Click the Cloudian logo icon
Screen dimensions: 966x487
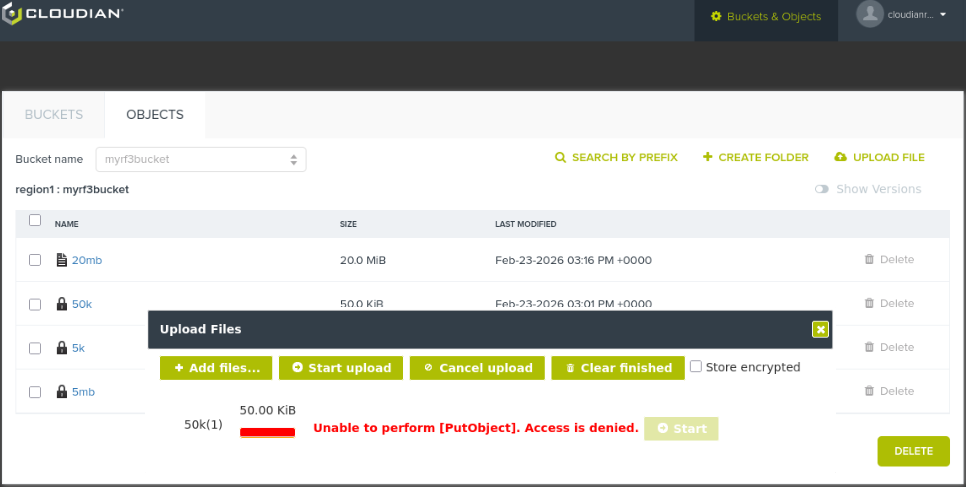tap(11, 14)
